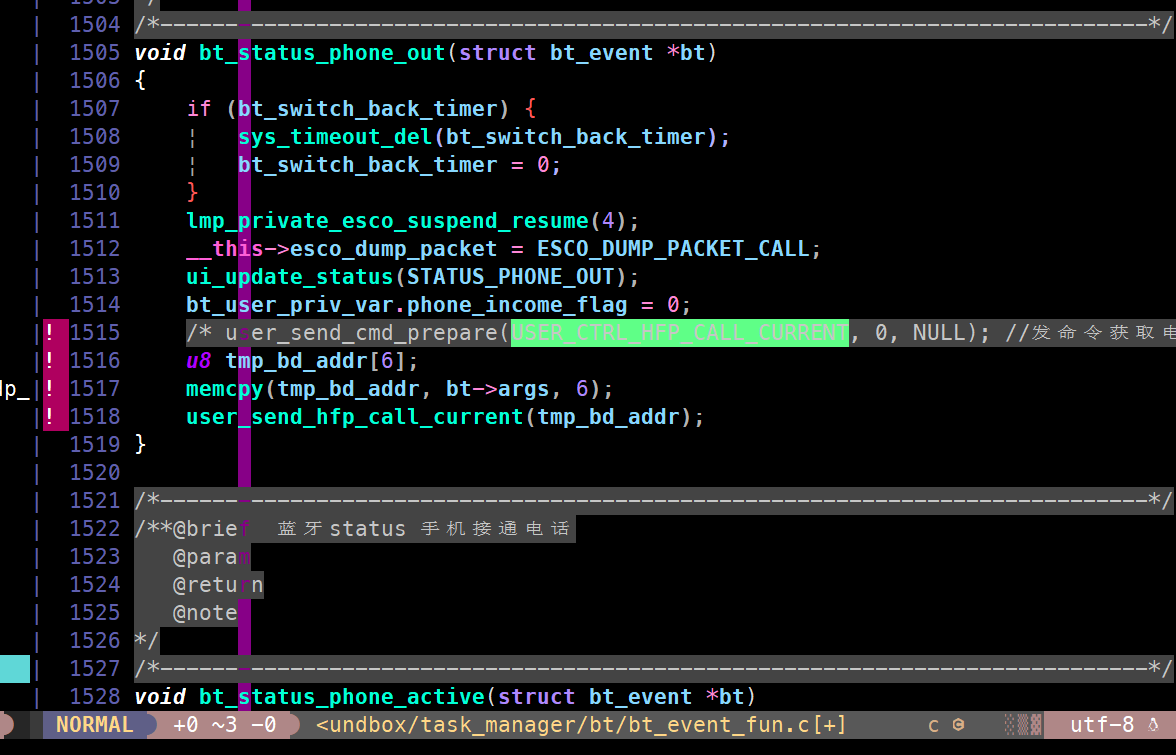Click the dotted pattern block in statusline

point(1023,725)
